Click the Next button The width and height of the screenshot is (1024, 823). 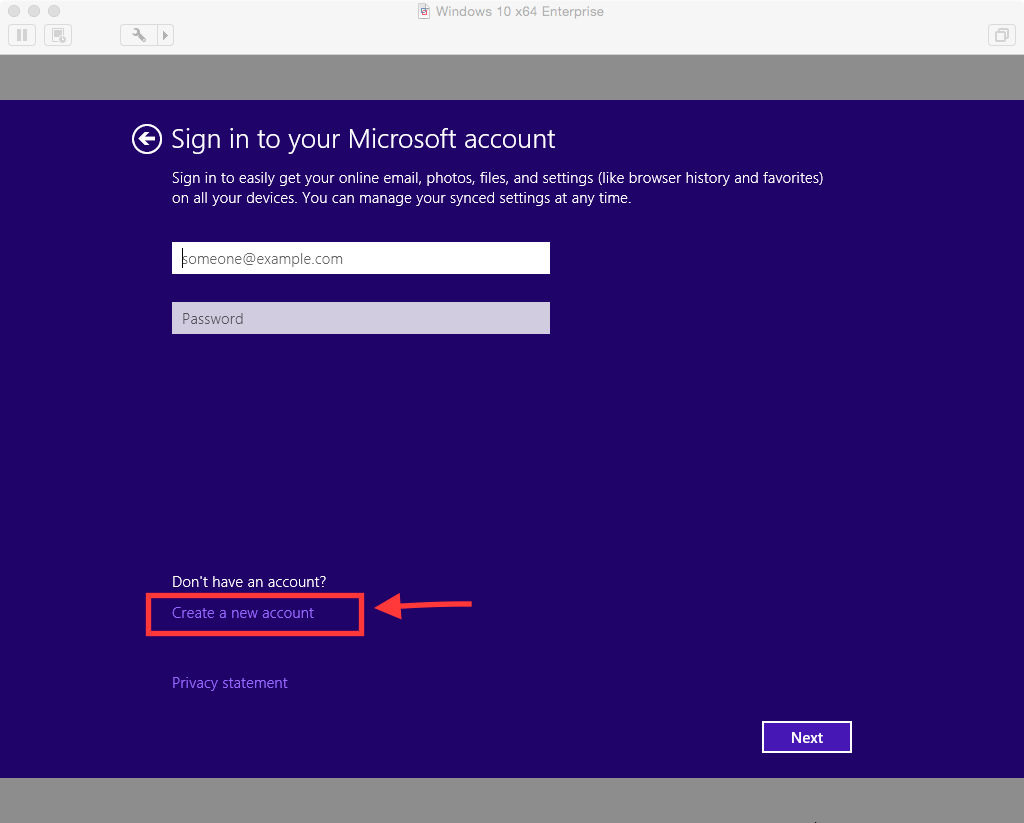click(807, 737)
